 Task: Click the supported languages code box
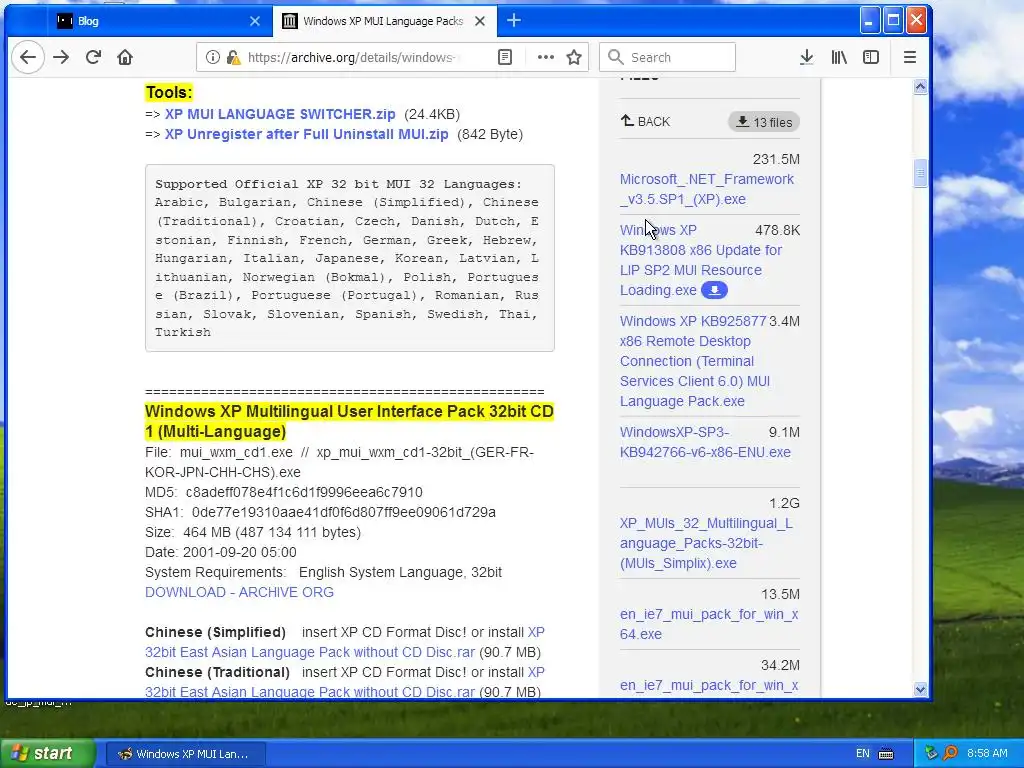pos(349,258)
